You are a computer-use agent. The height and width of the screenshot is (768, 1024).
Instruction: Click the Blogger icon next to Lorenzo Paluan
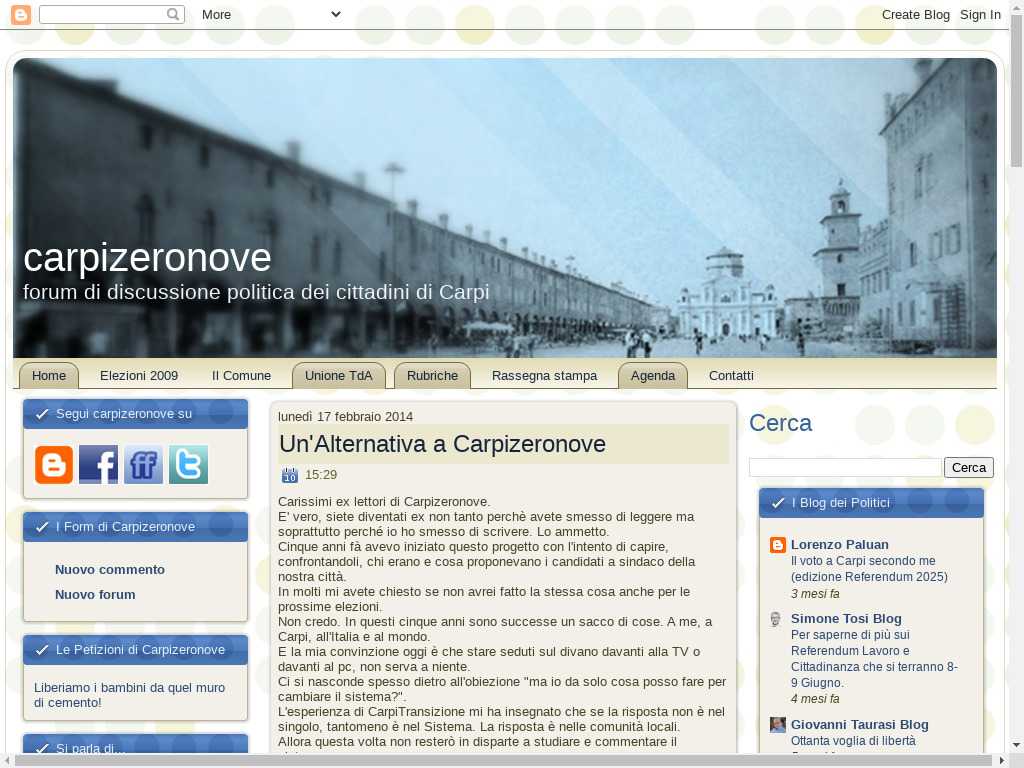(x=778, y=545)
